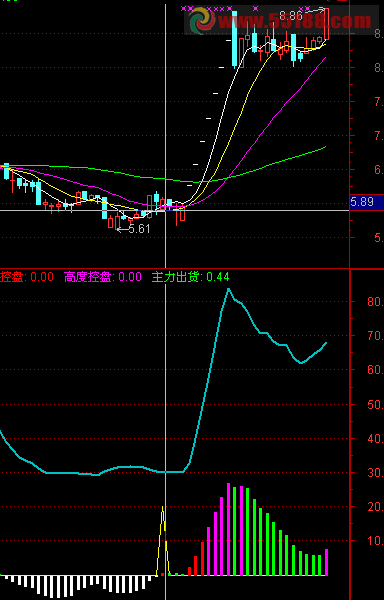Click the 70 level on indicator axis
384x600 pixels.
pos(376,336)
